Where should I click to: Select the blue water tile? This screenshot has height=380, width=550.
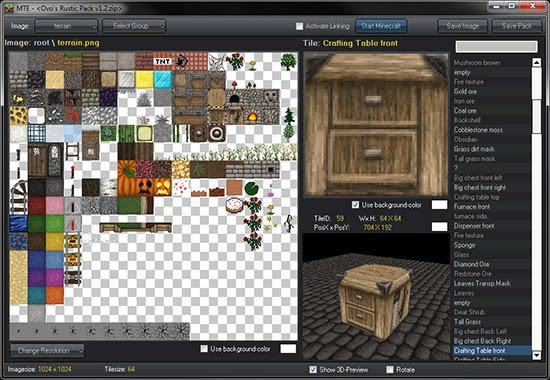[x=19, y=224]
